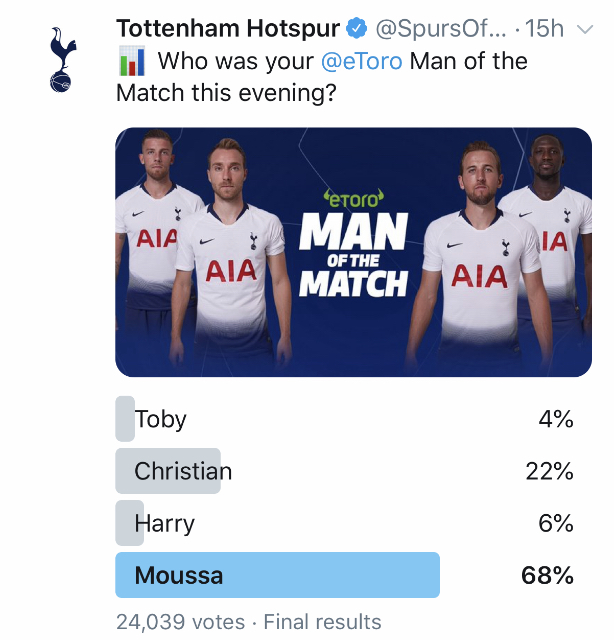Viewport: 614px width, 640px height.
Task: Click the Man of the Match banner title text
Action: [x=354, y=255]
